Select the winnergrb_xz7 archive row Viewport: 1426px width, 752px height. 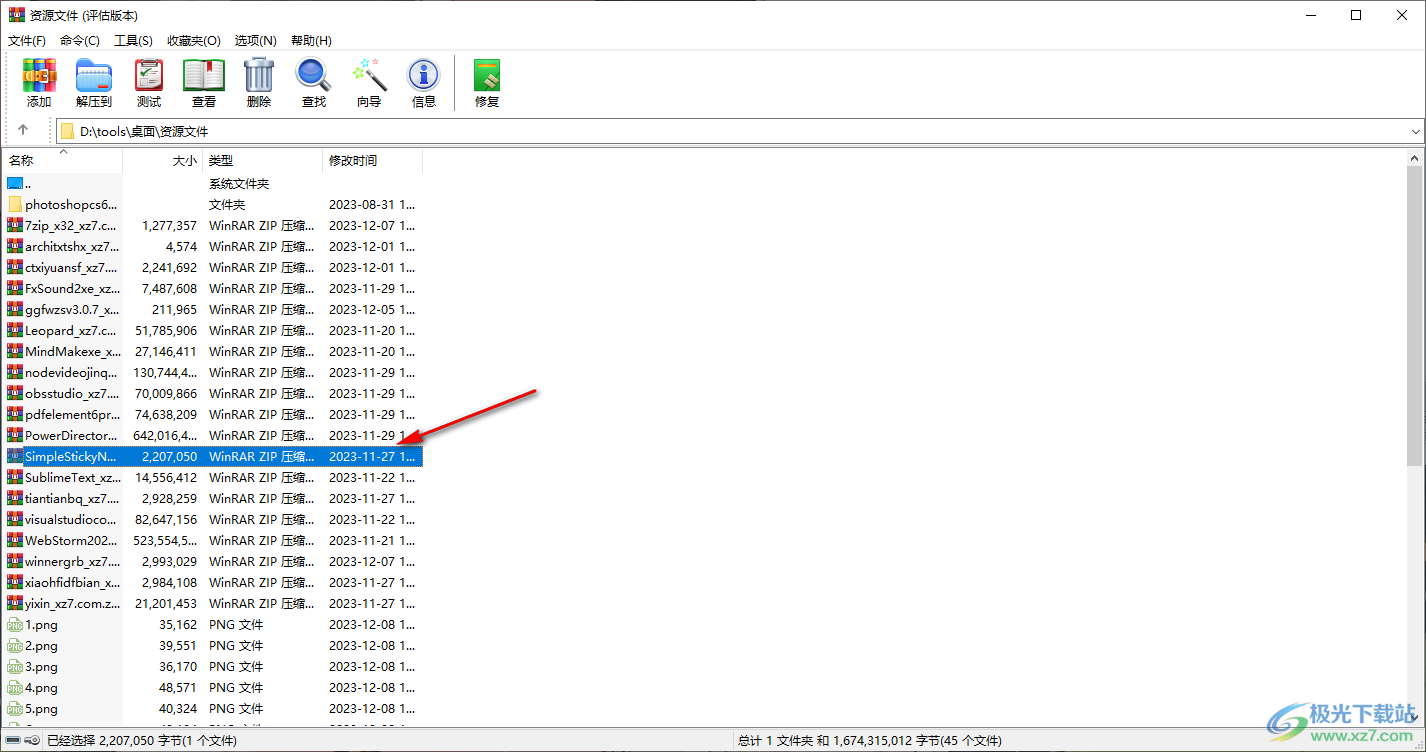coord(213,561)
